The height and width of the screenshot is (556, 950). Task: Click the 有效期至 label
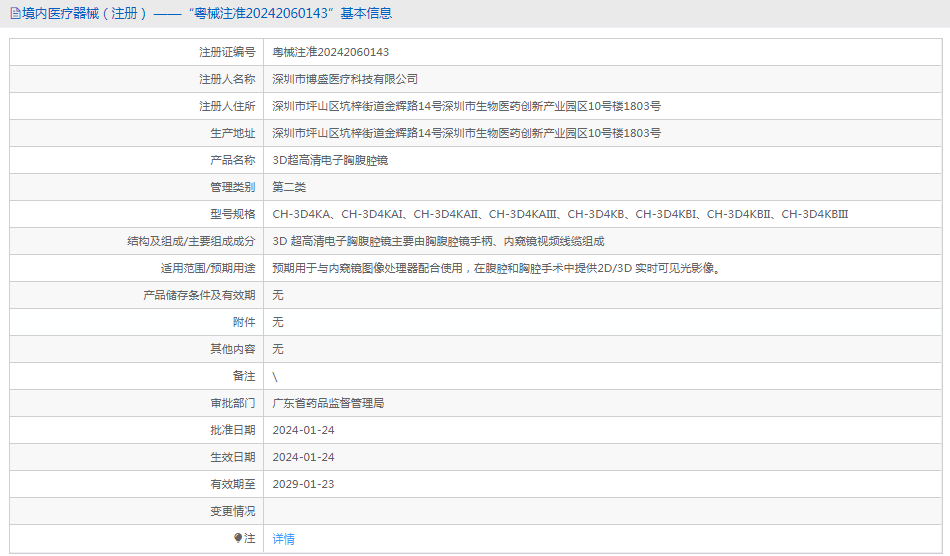click(233, 485)
